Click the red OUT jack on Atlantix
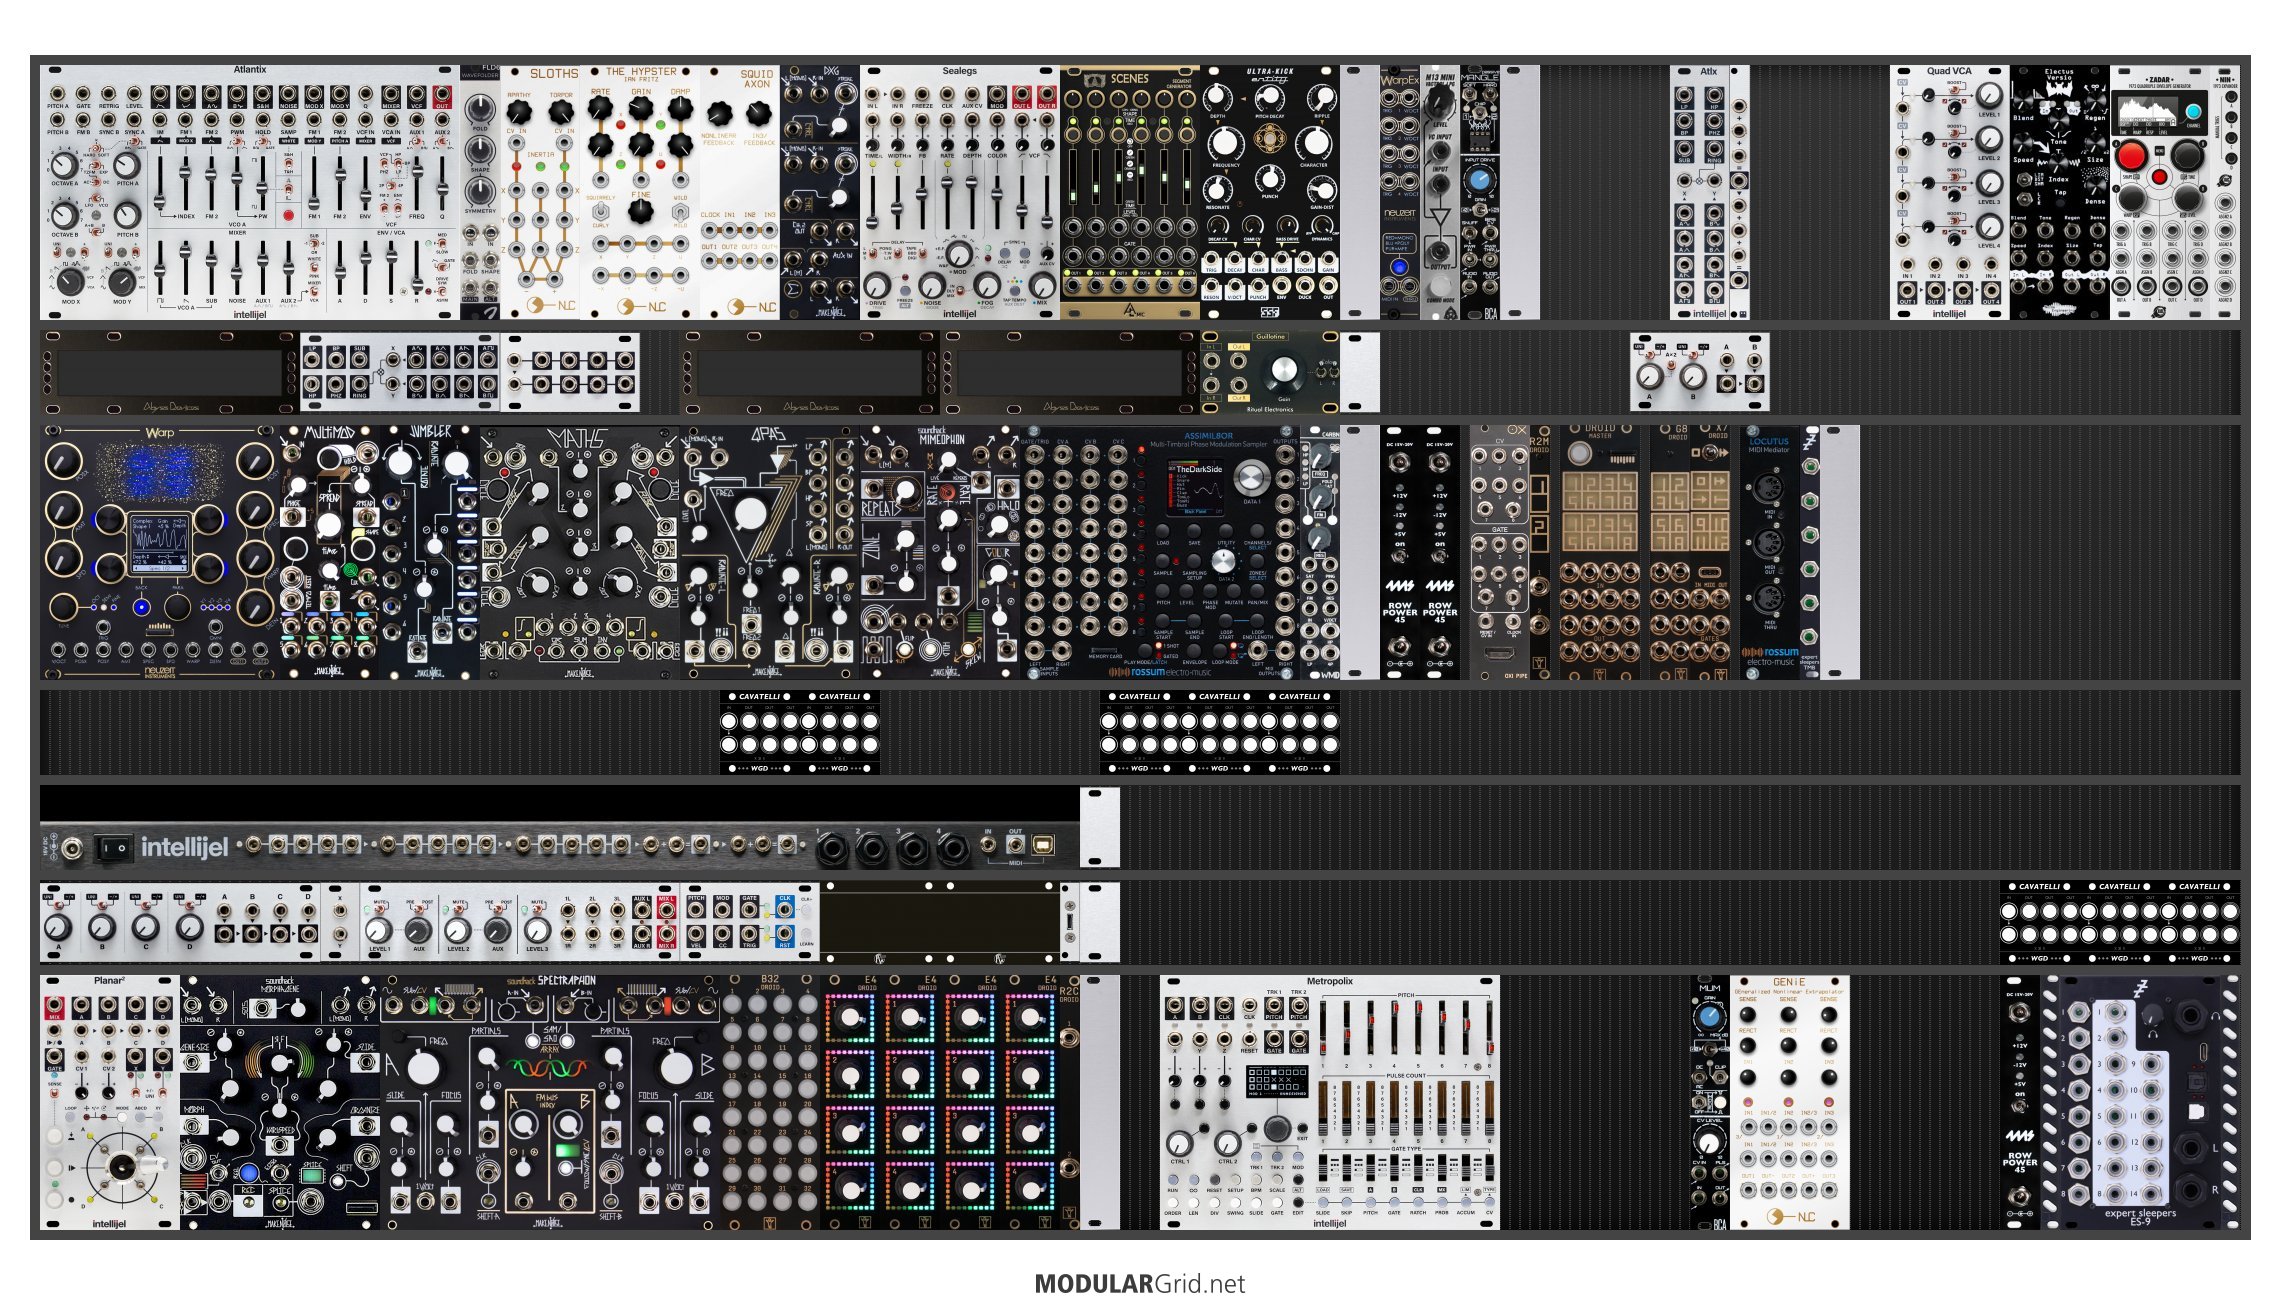Screen dimensions: 2281x1305 [442, 96]
